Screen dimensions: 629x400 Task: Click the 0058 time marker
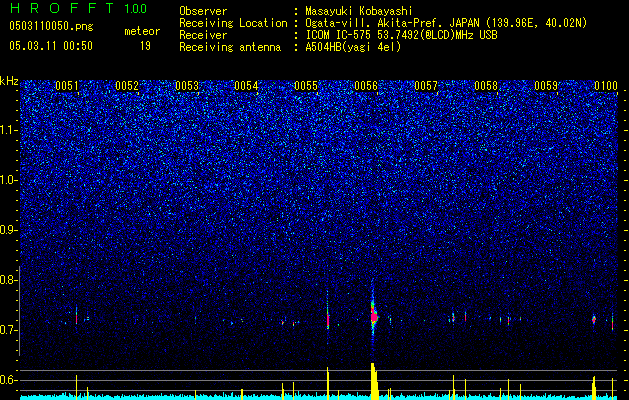click(486, 86)
